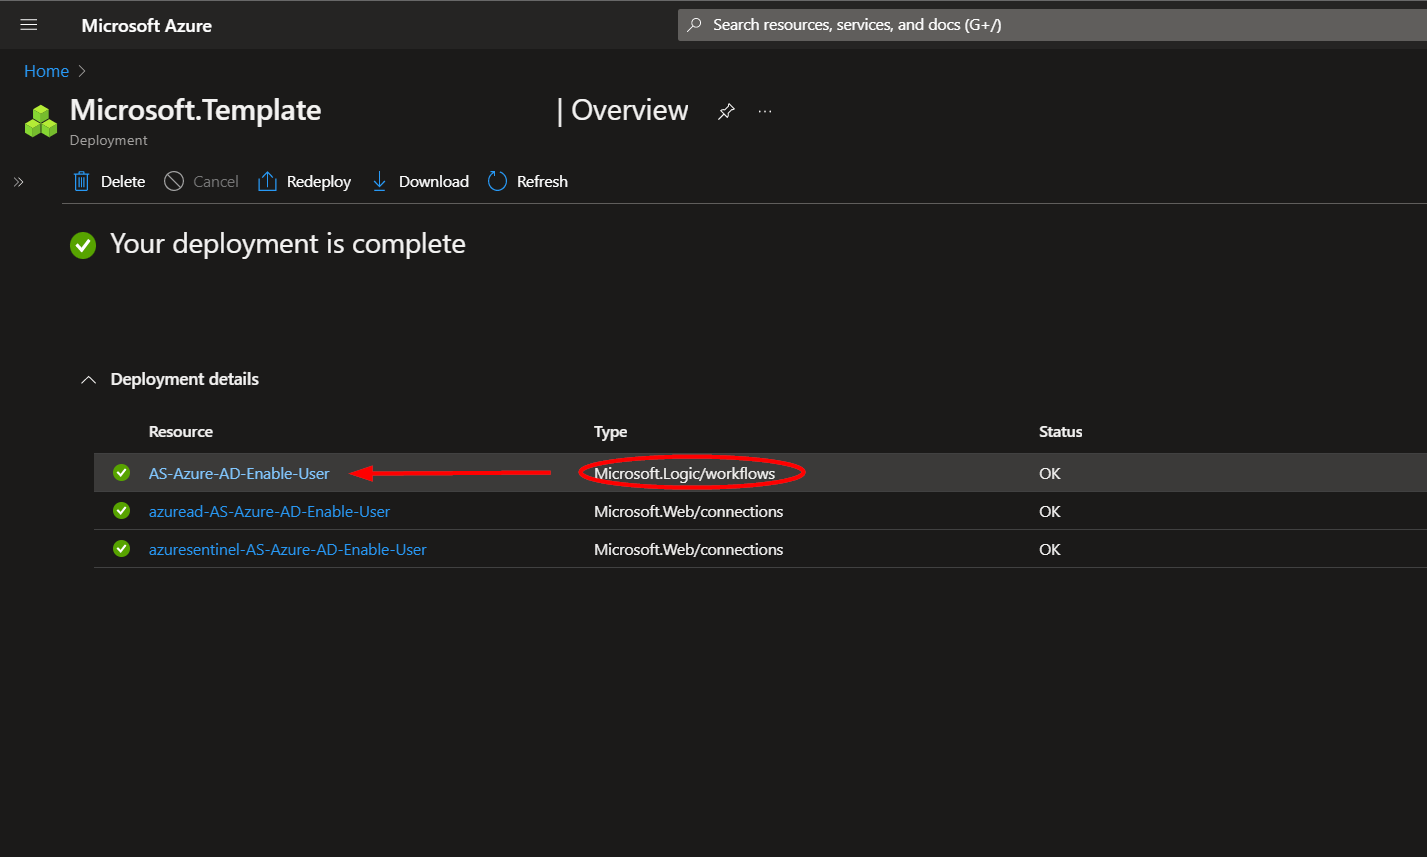
Task: Click the Delete toolbar label
Action: tap(123, 182)
